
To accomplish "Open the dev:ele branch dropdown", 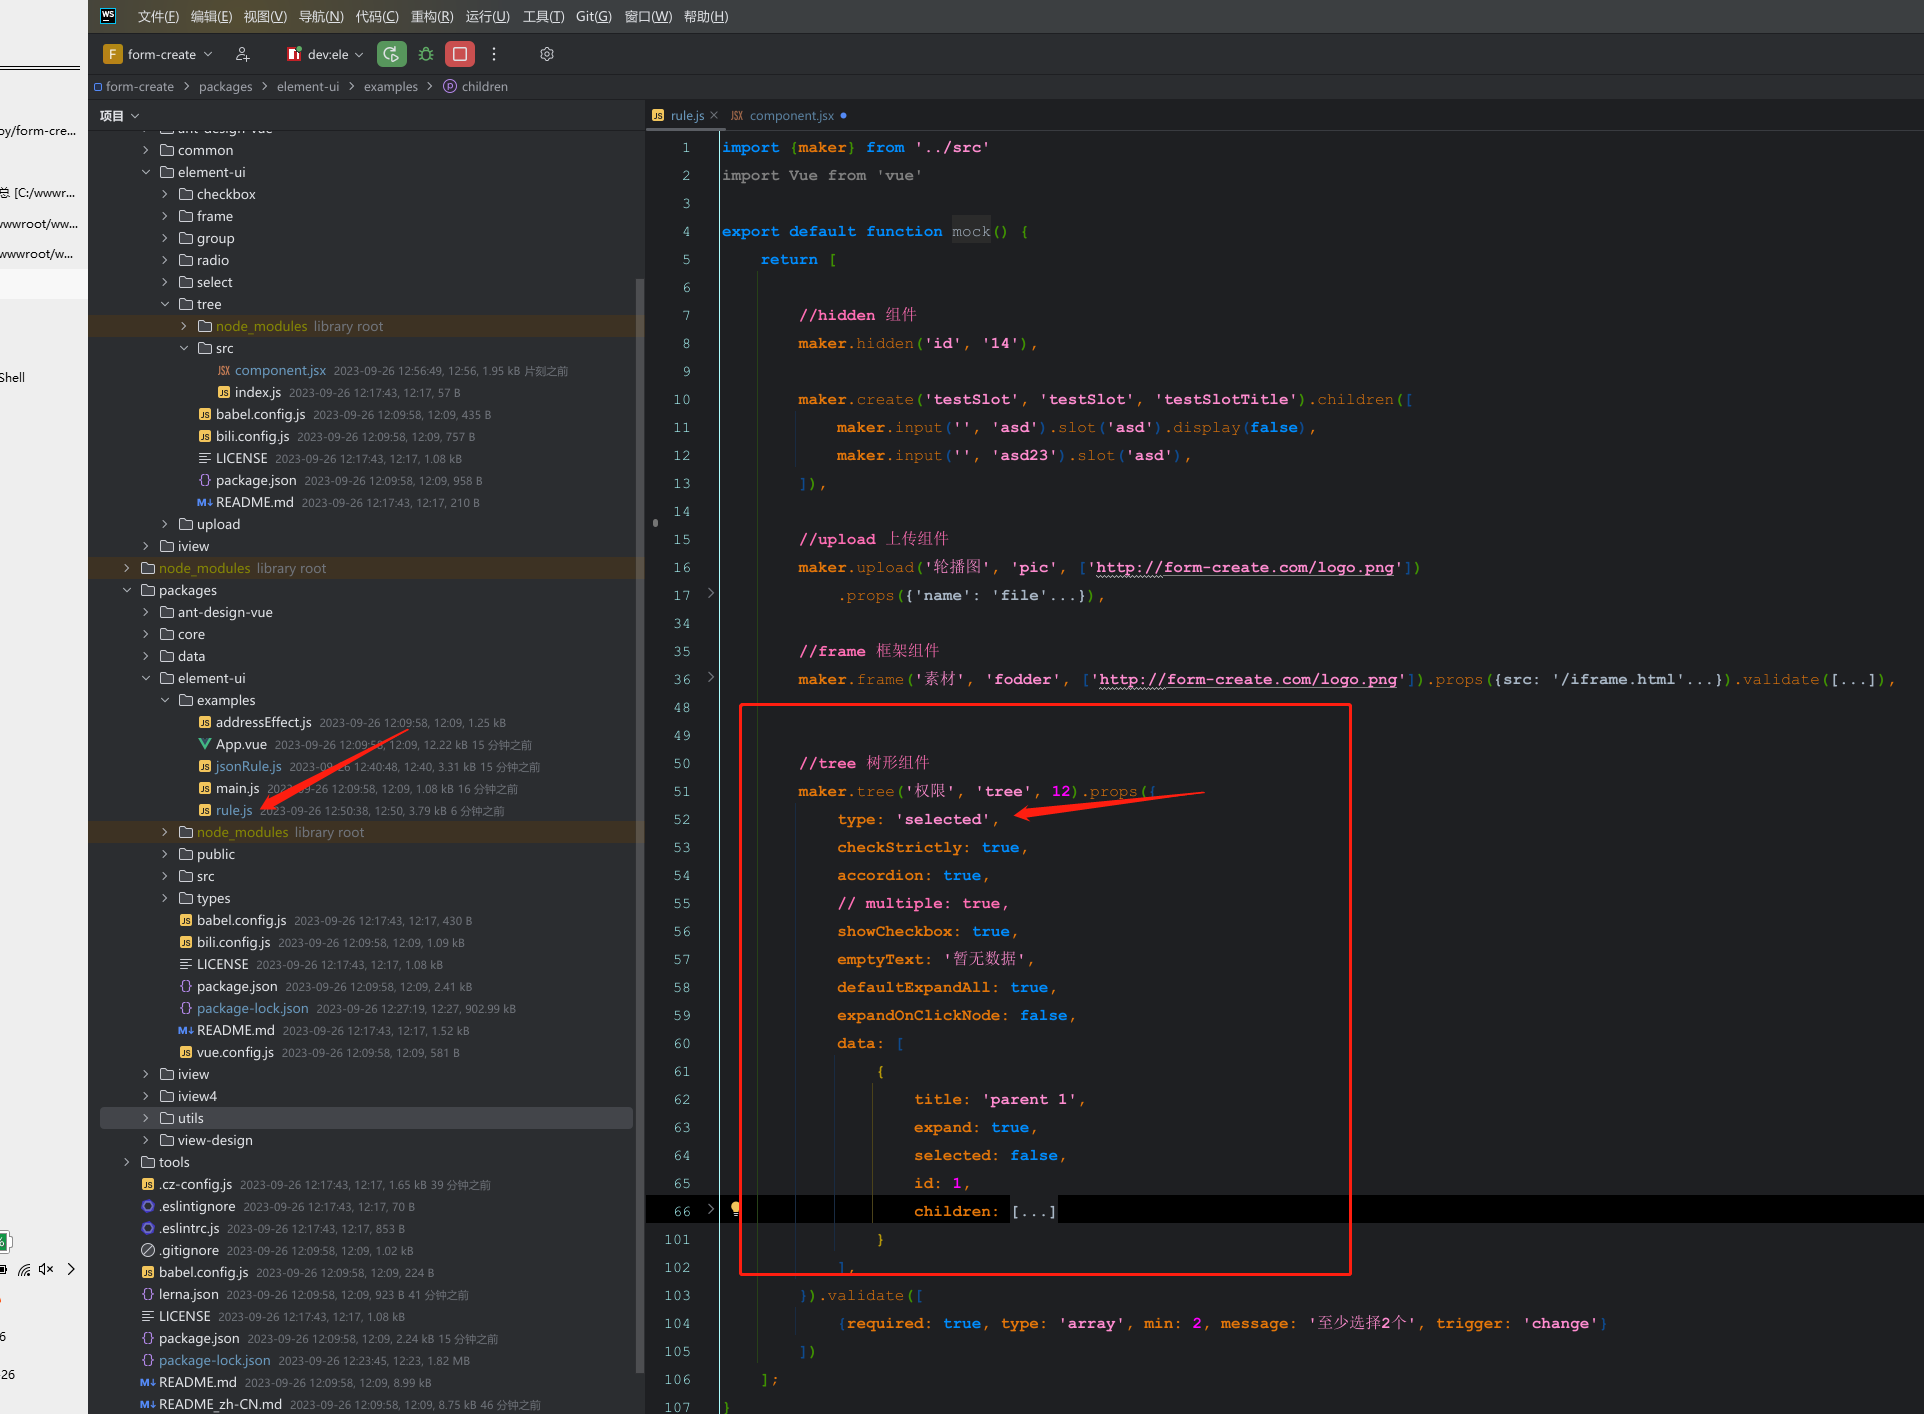I will click(x=322, y=54).
